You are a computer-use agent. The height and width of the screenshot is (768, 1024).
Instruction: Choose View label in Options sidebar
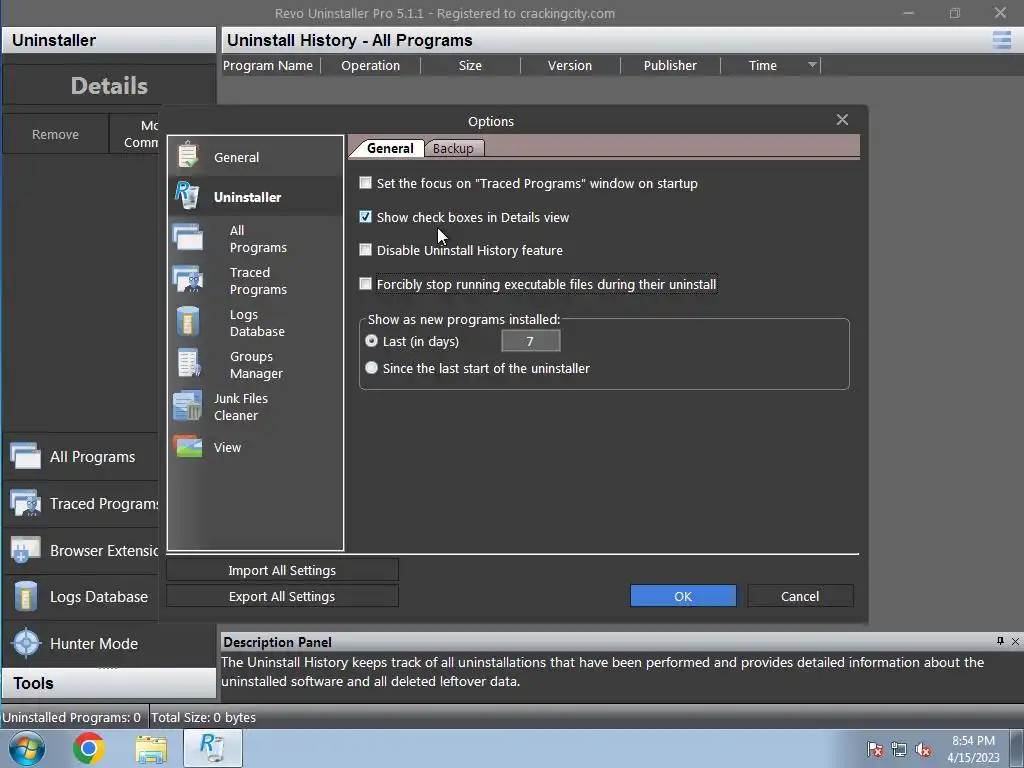click(227, 447)
